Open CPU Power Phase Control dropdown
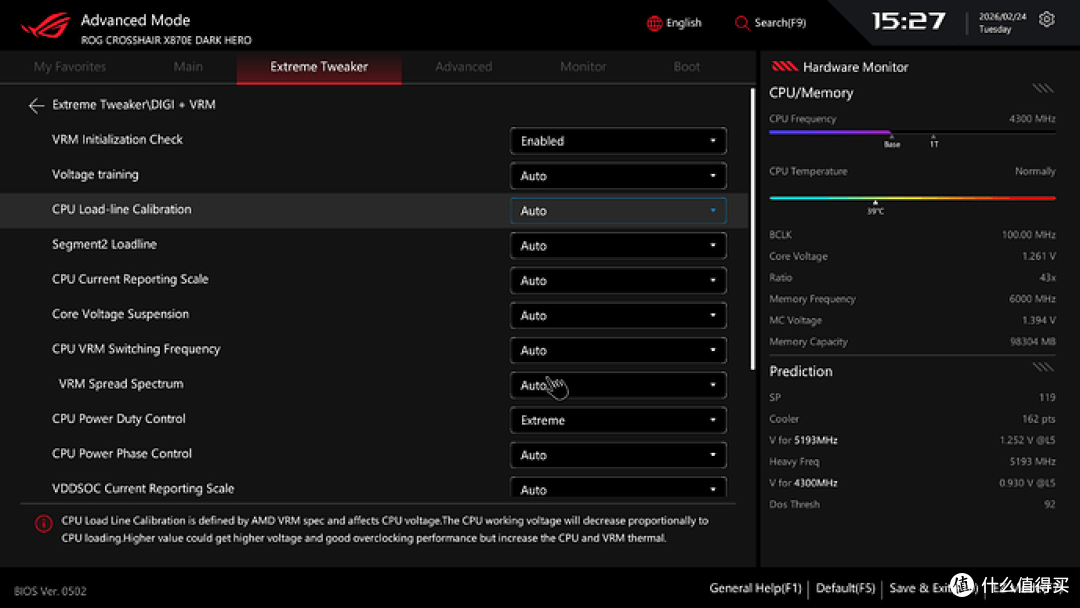 click(x=618, y=454)
